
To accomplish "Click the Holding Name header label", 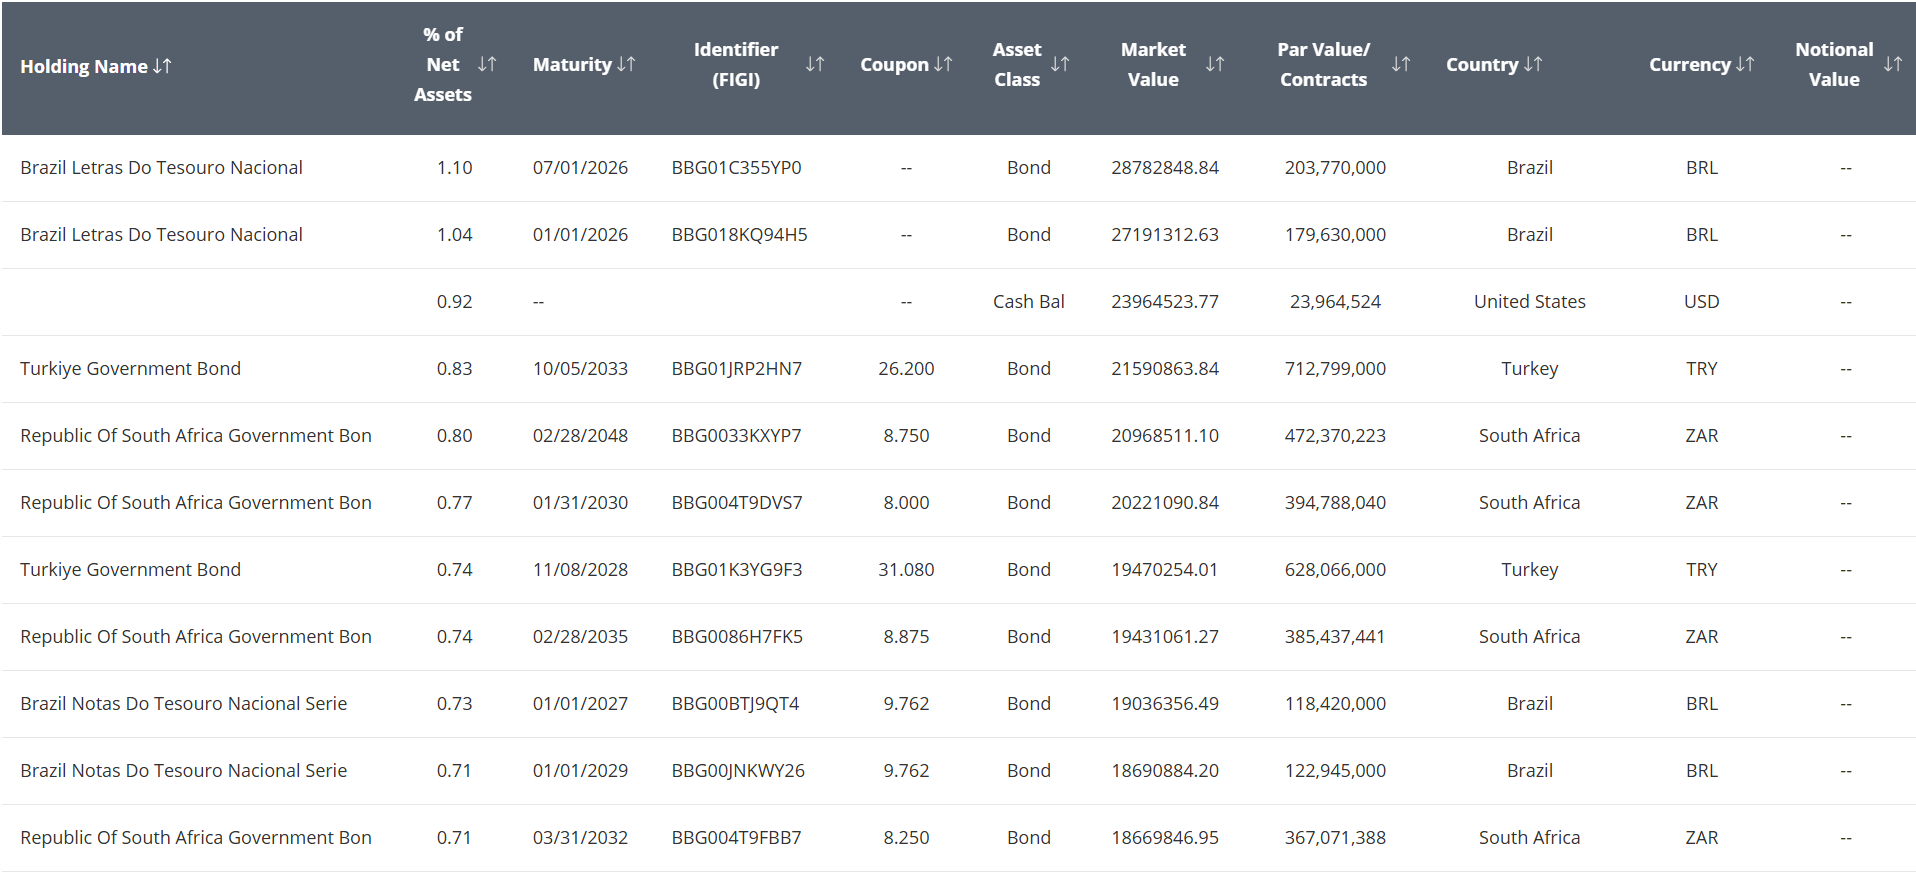I will (84, 66).
